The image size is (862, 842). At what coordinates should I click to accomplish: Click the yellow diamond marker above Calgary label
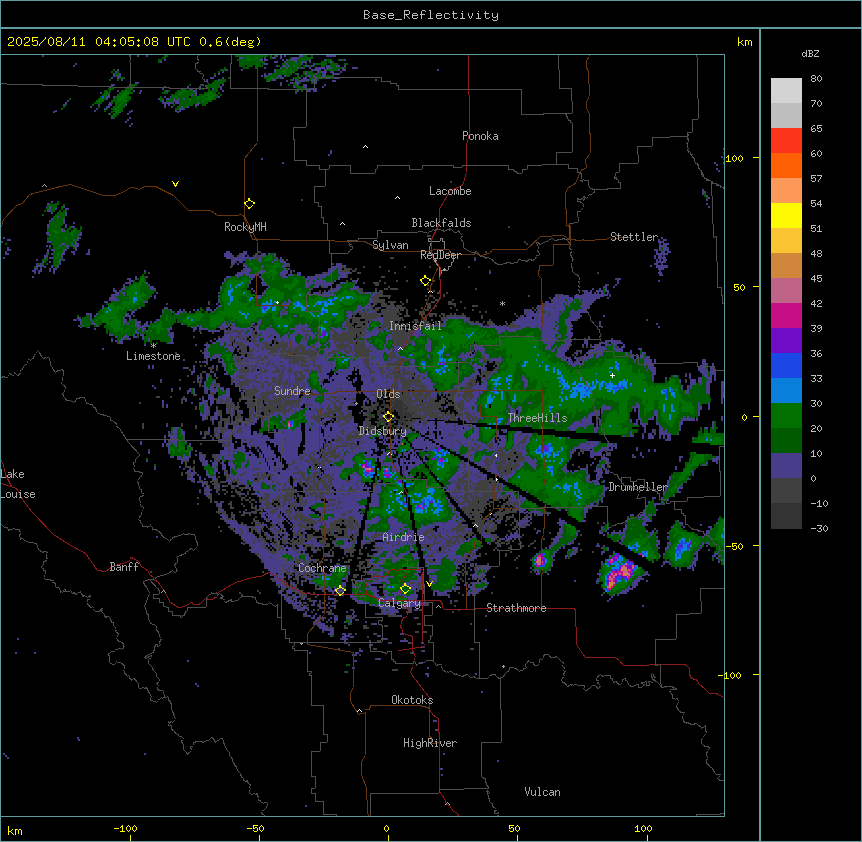[x=405, y=589]
